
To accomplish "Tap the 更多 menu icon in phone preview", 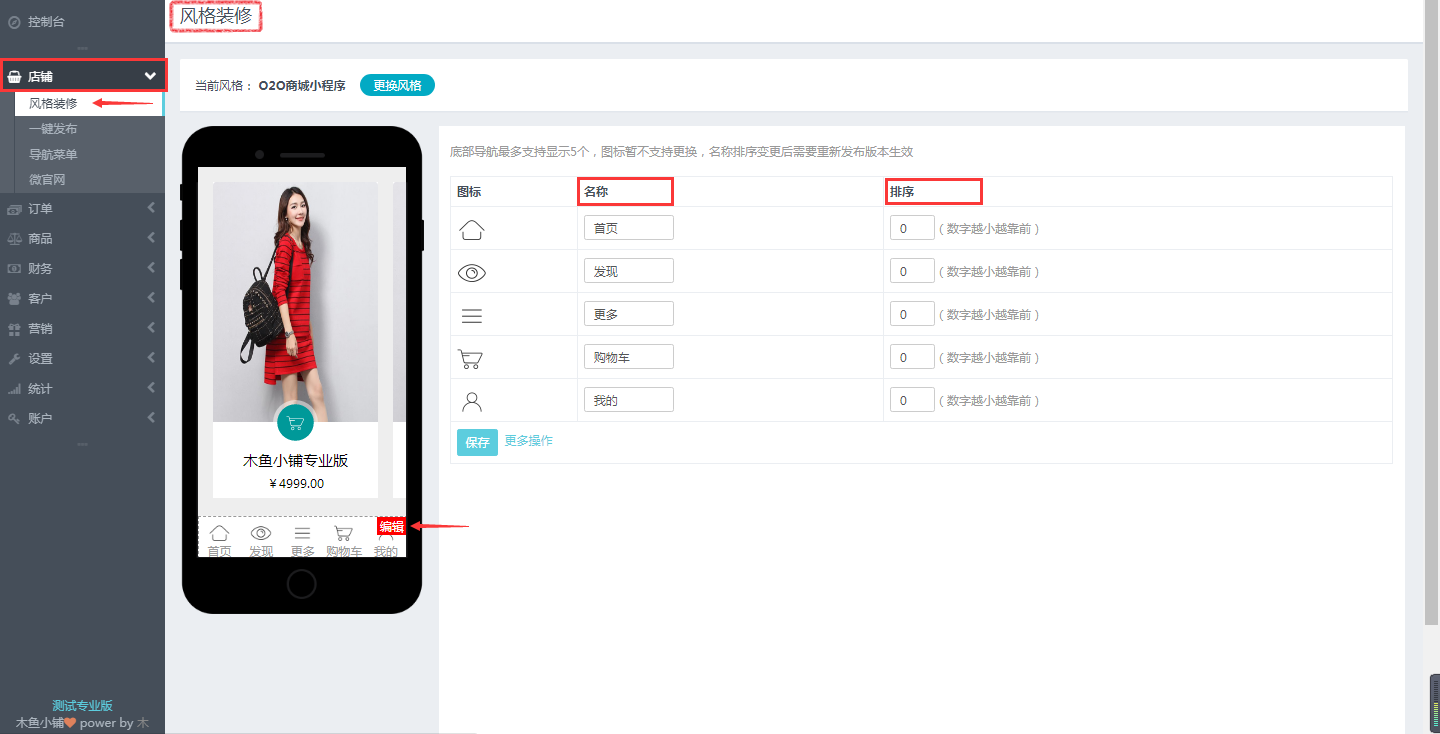I will point(302,534).
